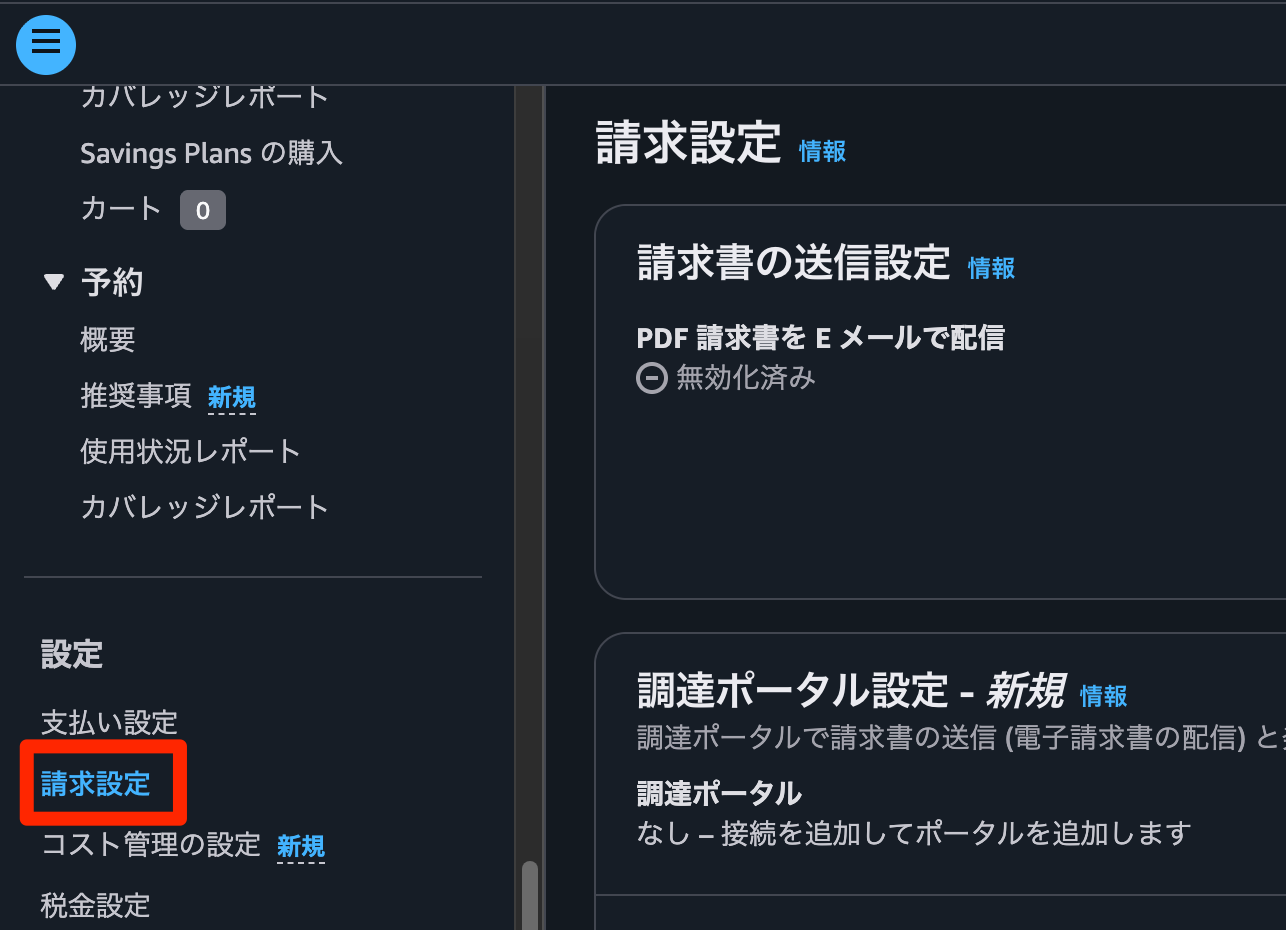Screen dimensions: 1286x930
Task: Open the カート page from the sidebar
Action: click(120, 209)
